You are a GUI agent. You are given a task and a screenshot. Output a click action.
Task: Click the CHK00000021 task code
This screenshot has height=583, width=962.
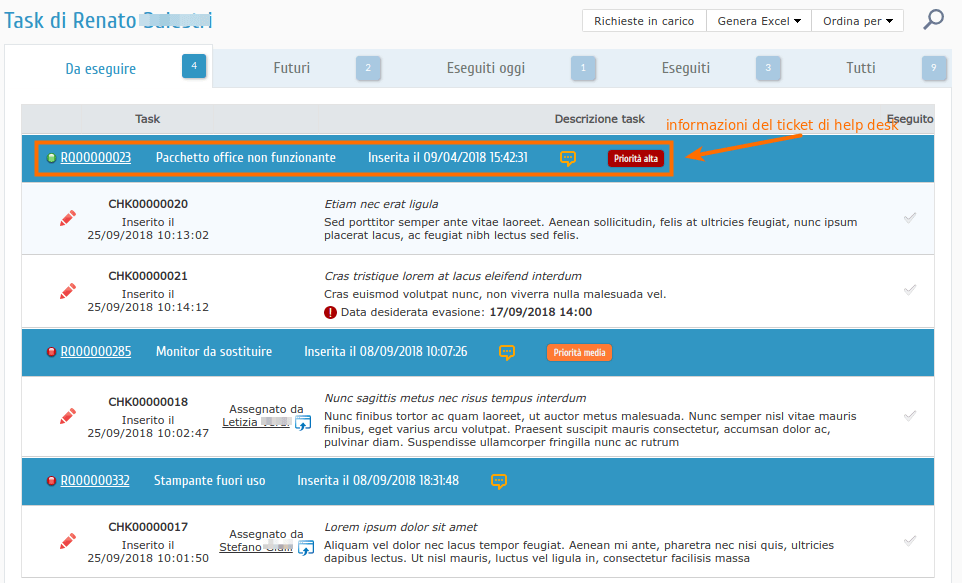pos(148,276)
